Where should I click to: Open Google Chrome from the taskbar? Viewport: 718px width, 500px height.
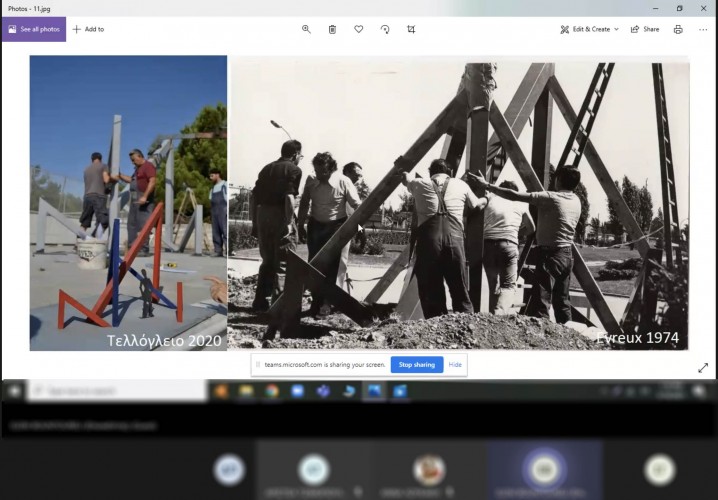[272, 391]
